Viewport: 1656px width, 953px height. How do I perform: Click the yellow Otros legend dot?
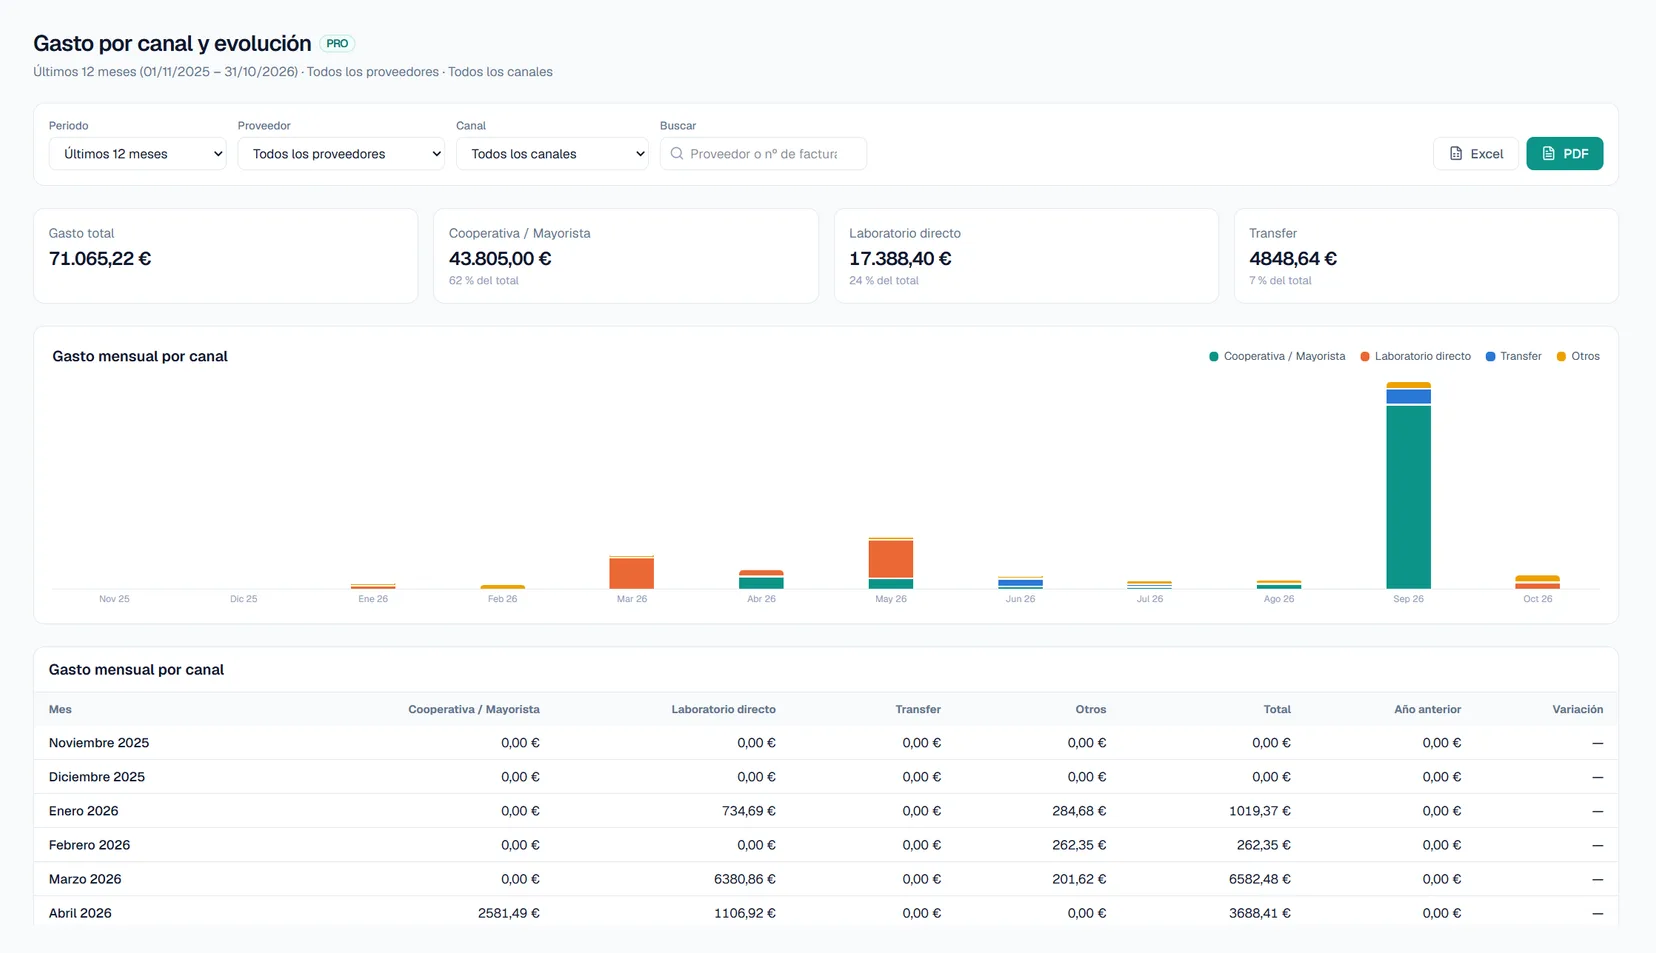[1561, 356]
